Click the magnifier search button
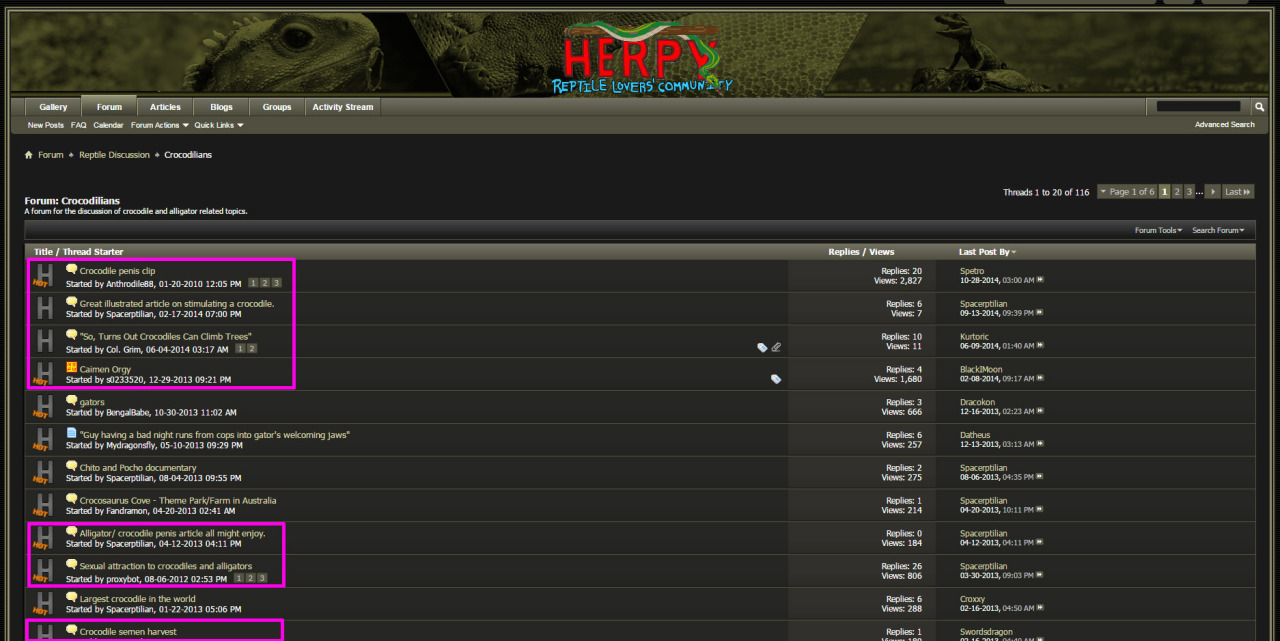This screenshot has width=1280, height=641. 1259,107
